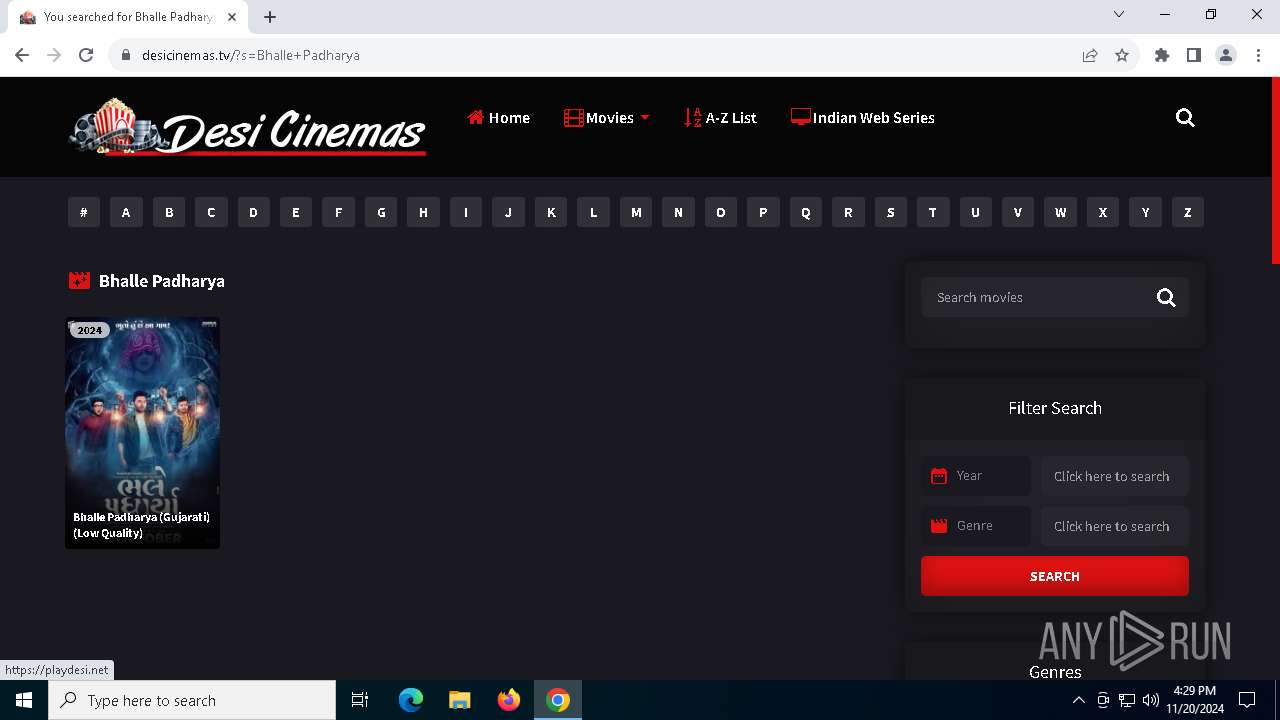Open Windows Start menu
The height and width of the screenshot is (720, 1280).
click(x=24, y=700)
